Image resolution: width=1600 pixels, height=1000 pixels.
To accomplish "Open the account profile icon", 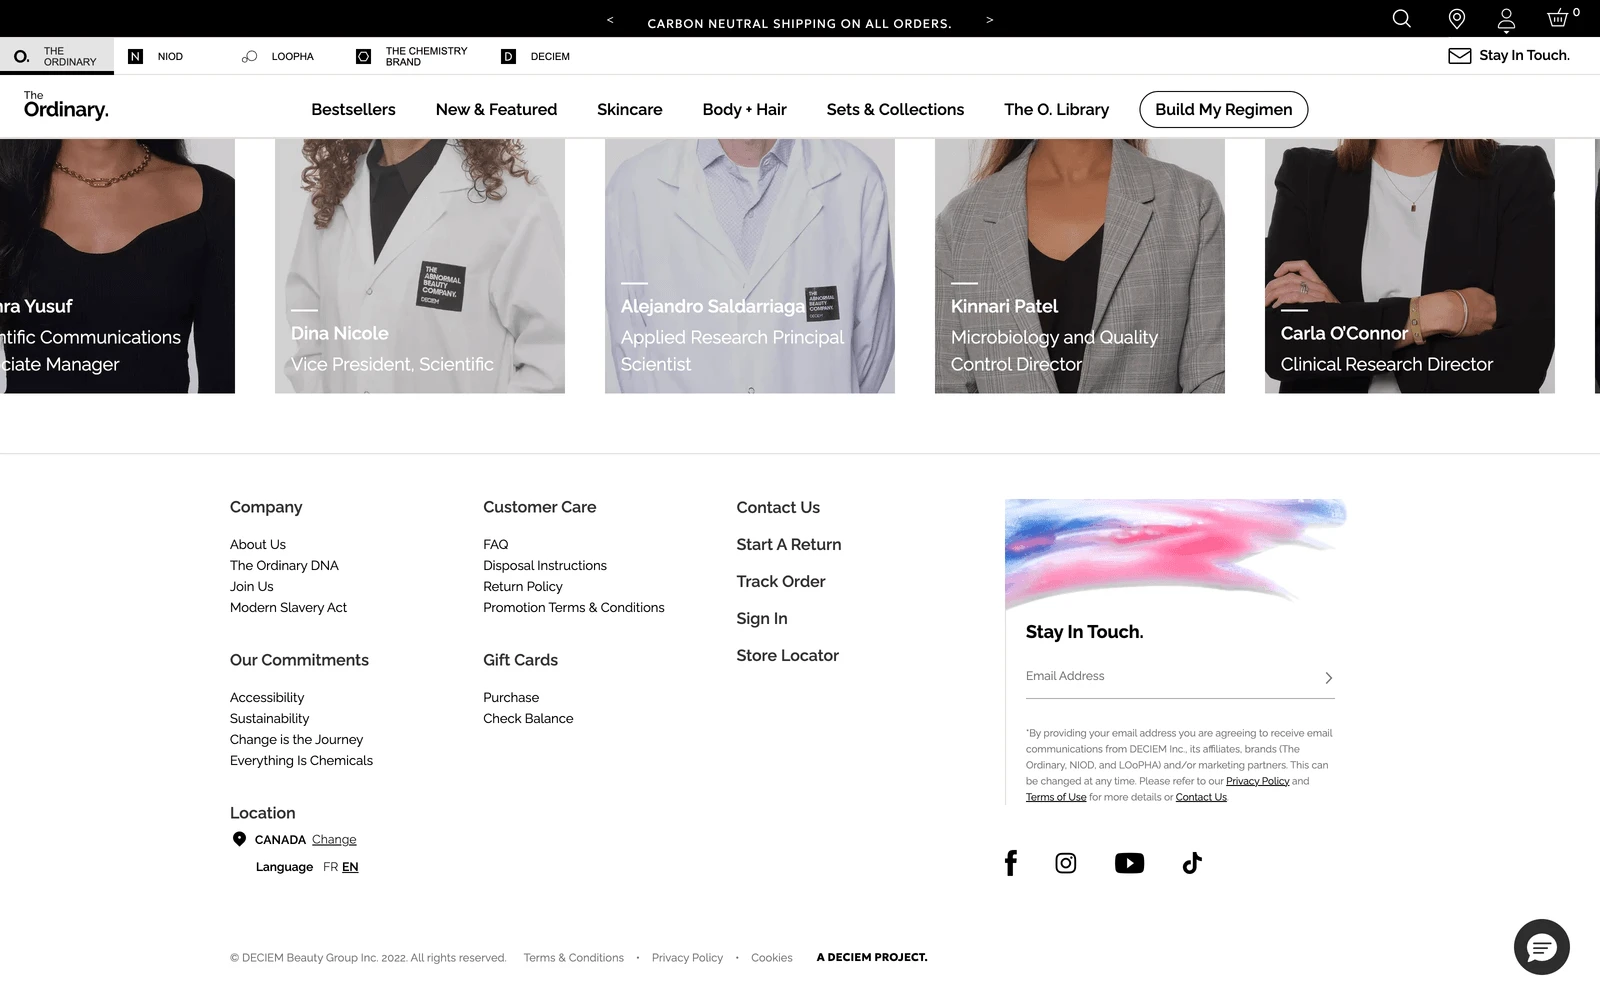I will pyautogui.click(x=1506, y=20).
